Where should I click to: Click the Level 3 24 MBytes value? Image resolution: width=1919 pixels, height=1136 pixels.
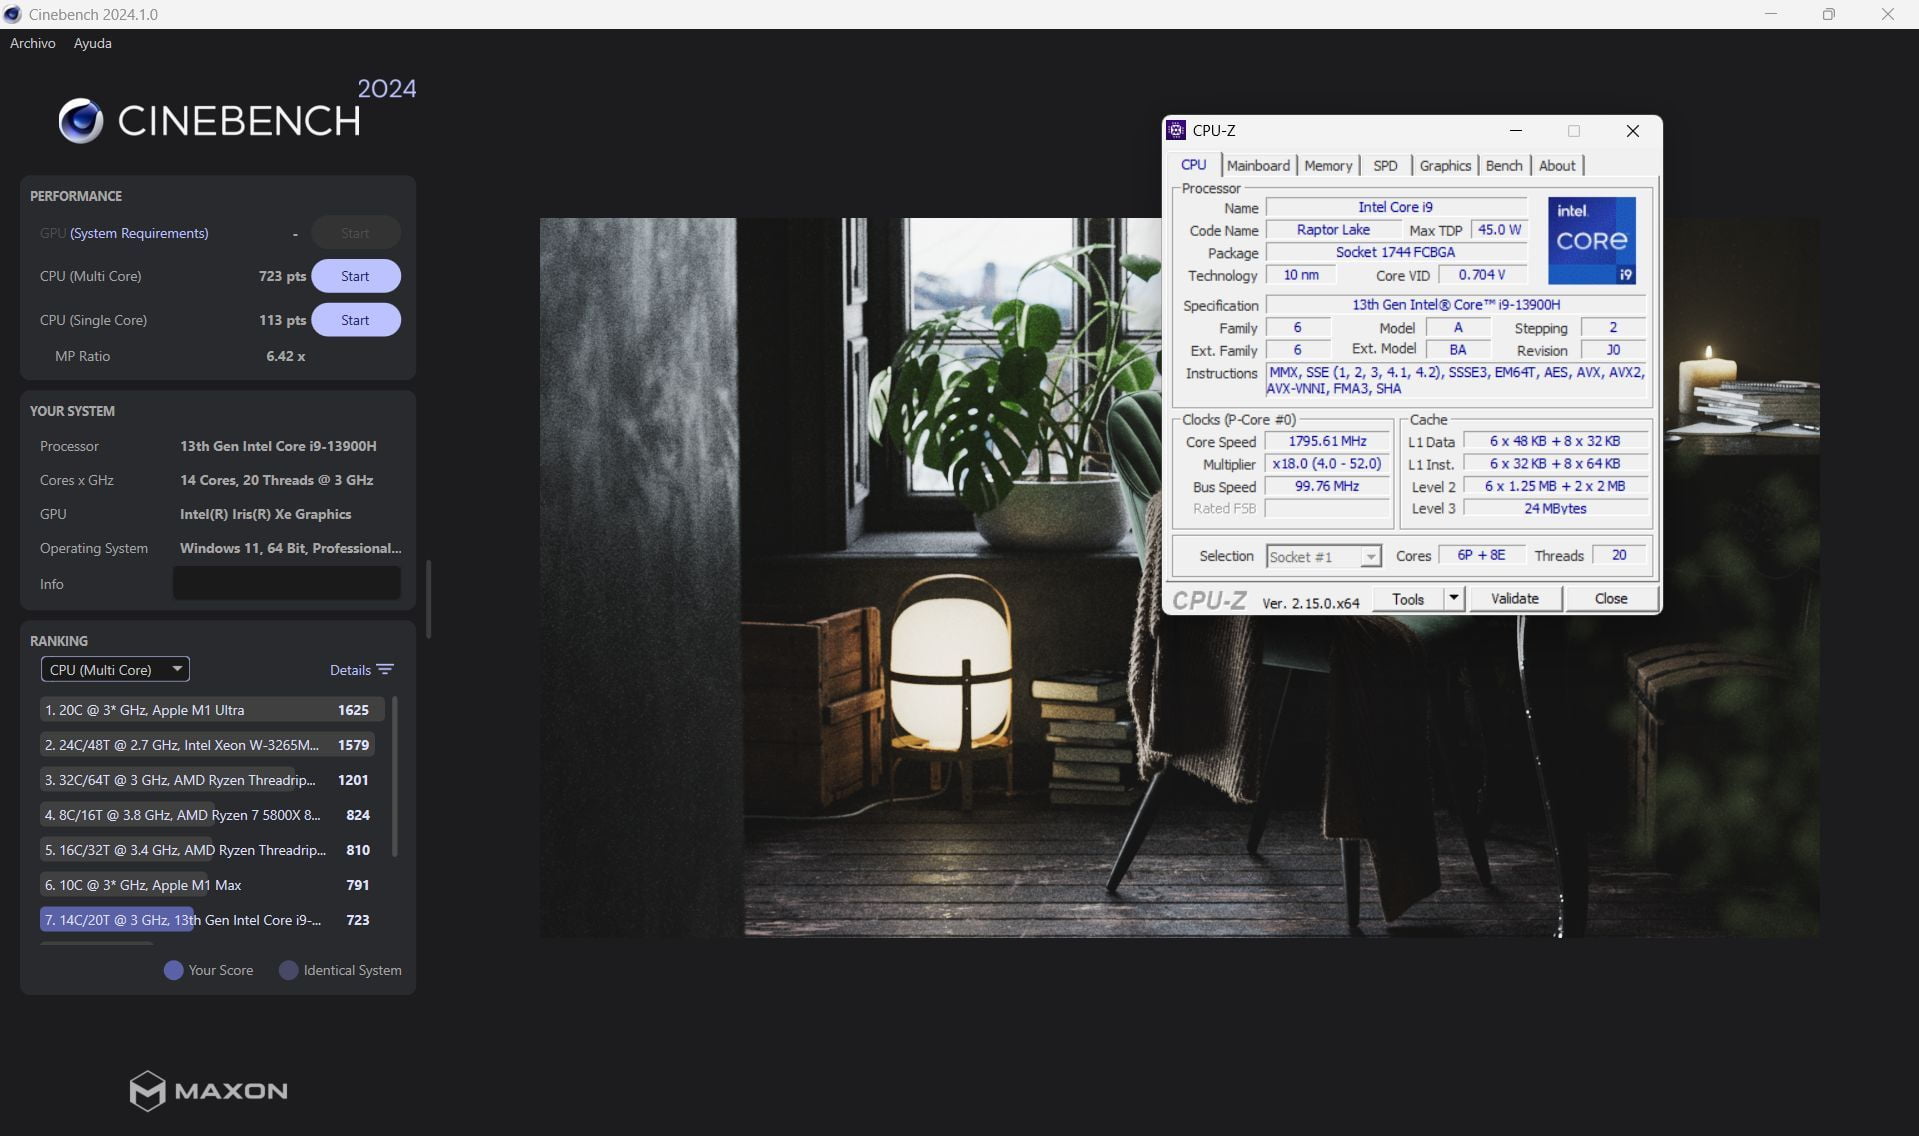(x=1555, y=508)
